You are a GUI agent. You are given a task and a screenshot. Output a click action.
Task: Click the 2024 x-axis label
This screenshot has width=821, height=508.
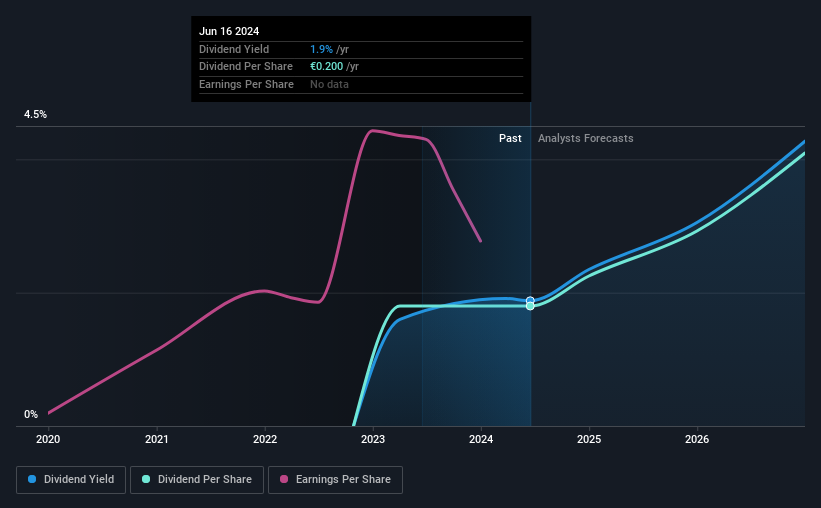481,439
